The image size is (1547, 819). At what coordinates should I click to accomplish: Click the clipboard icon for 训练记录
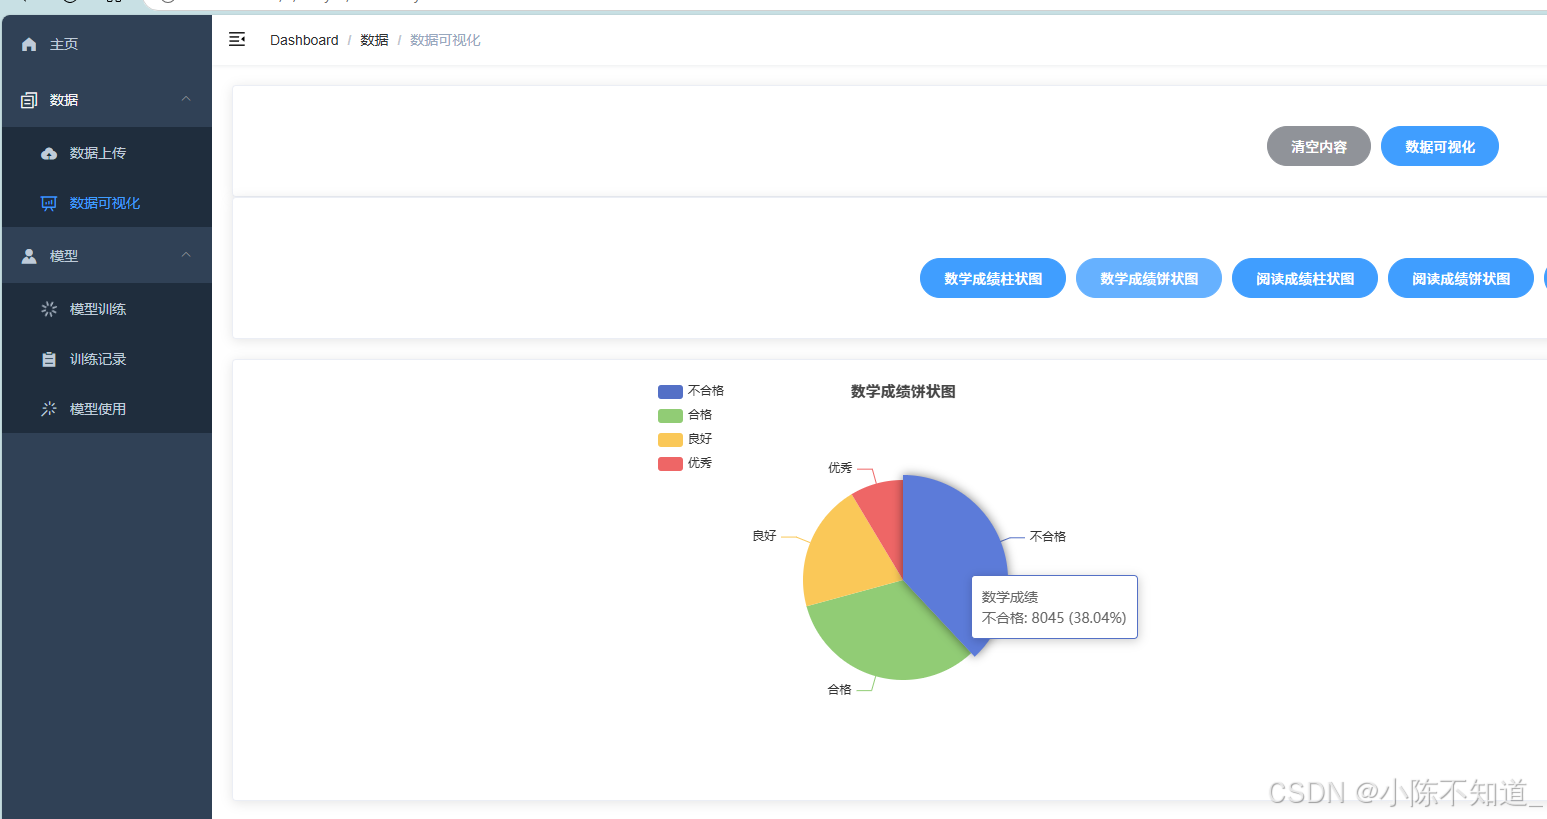pos(49,359)
